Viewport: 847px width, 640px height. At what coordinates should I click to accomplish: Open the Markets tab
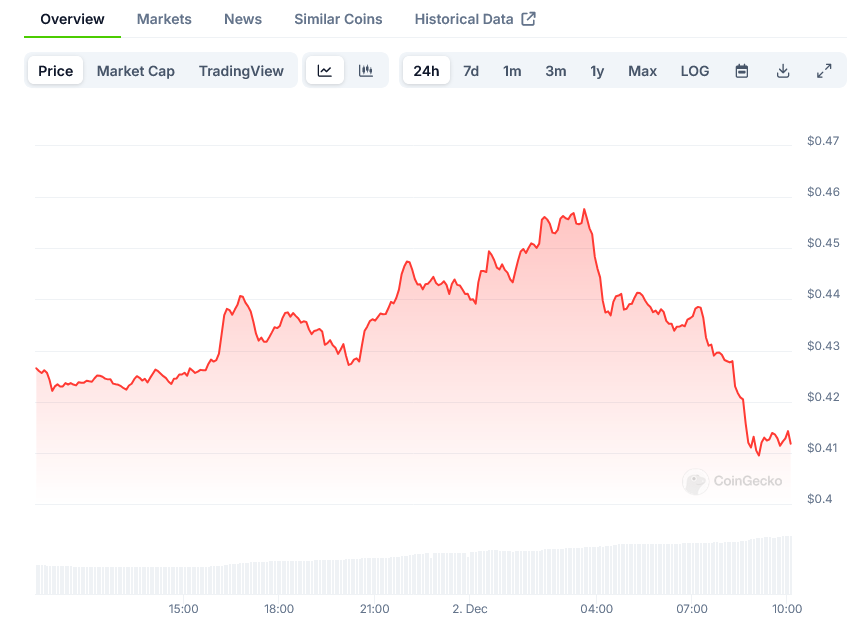pyautogui.click(x=164, y=19)
